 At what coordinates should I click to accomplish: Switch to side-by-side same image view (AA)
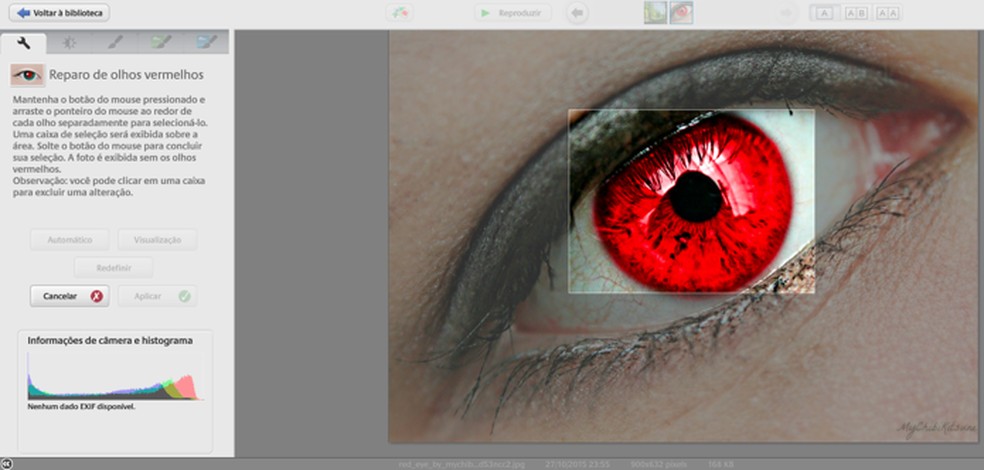[887, 13]
